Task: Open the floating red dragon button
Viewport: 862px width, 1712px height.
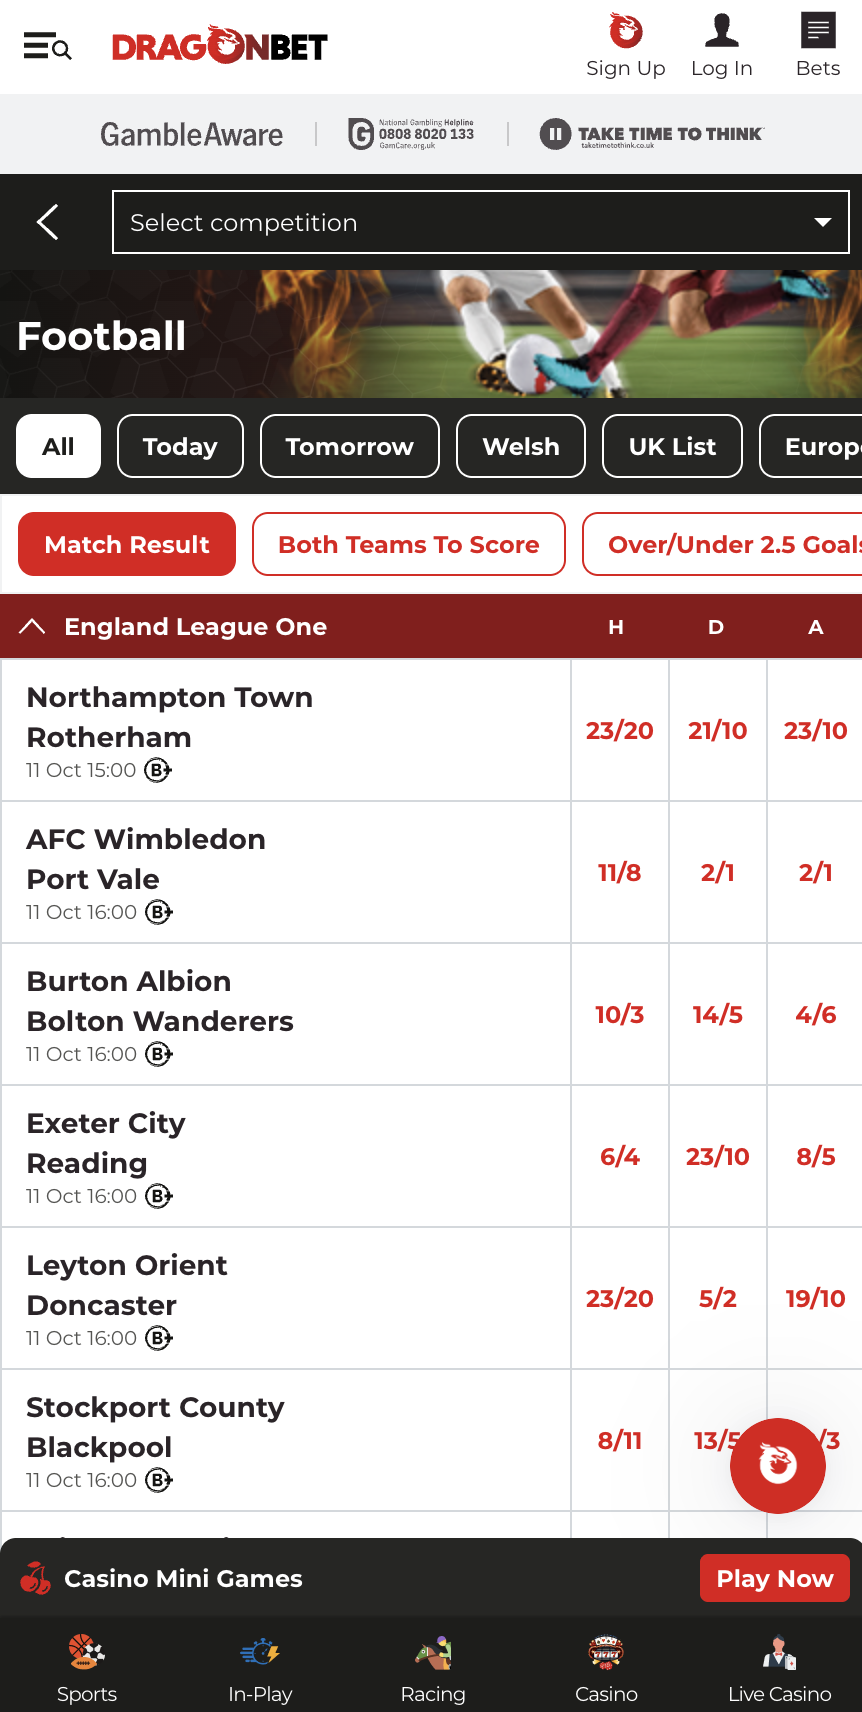Action: pos(777,1465)
